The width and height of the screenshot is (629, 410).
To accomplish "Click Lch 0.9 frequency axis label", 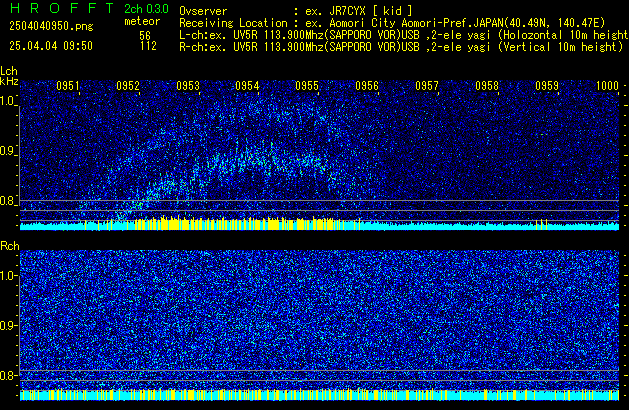I will (8, 151).
